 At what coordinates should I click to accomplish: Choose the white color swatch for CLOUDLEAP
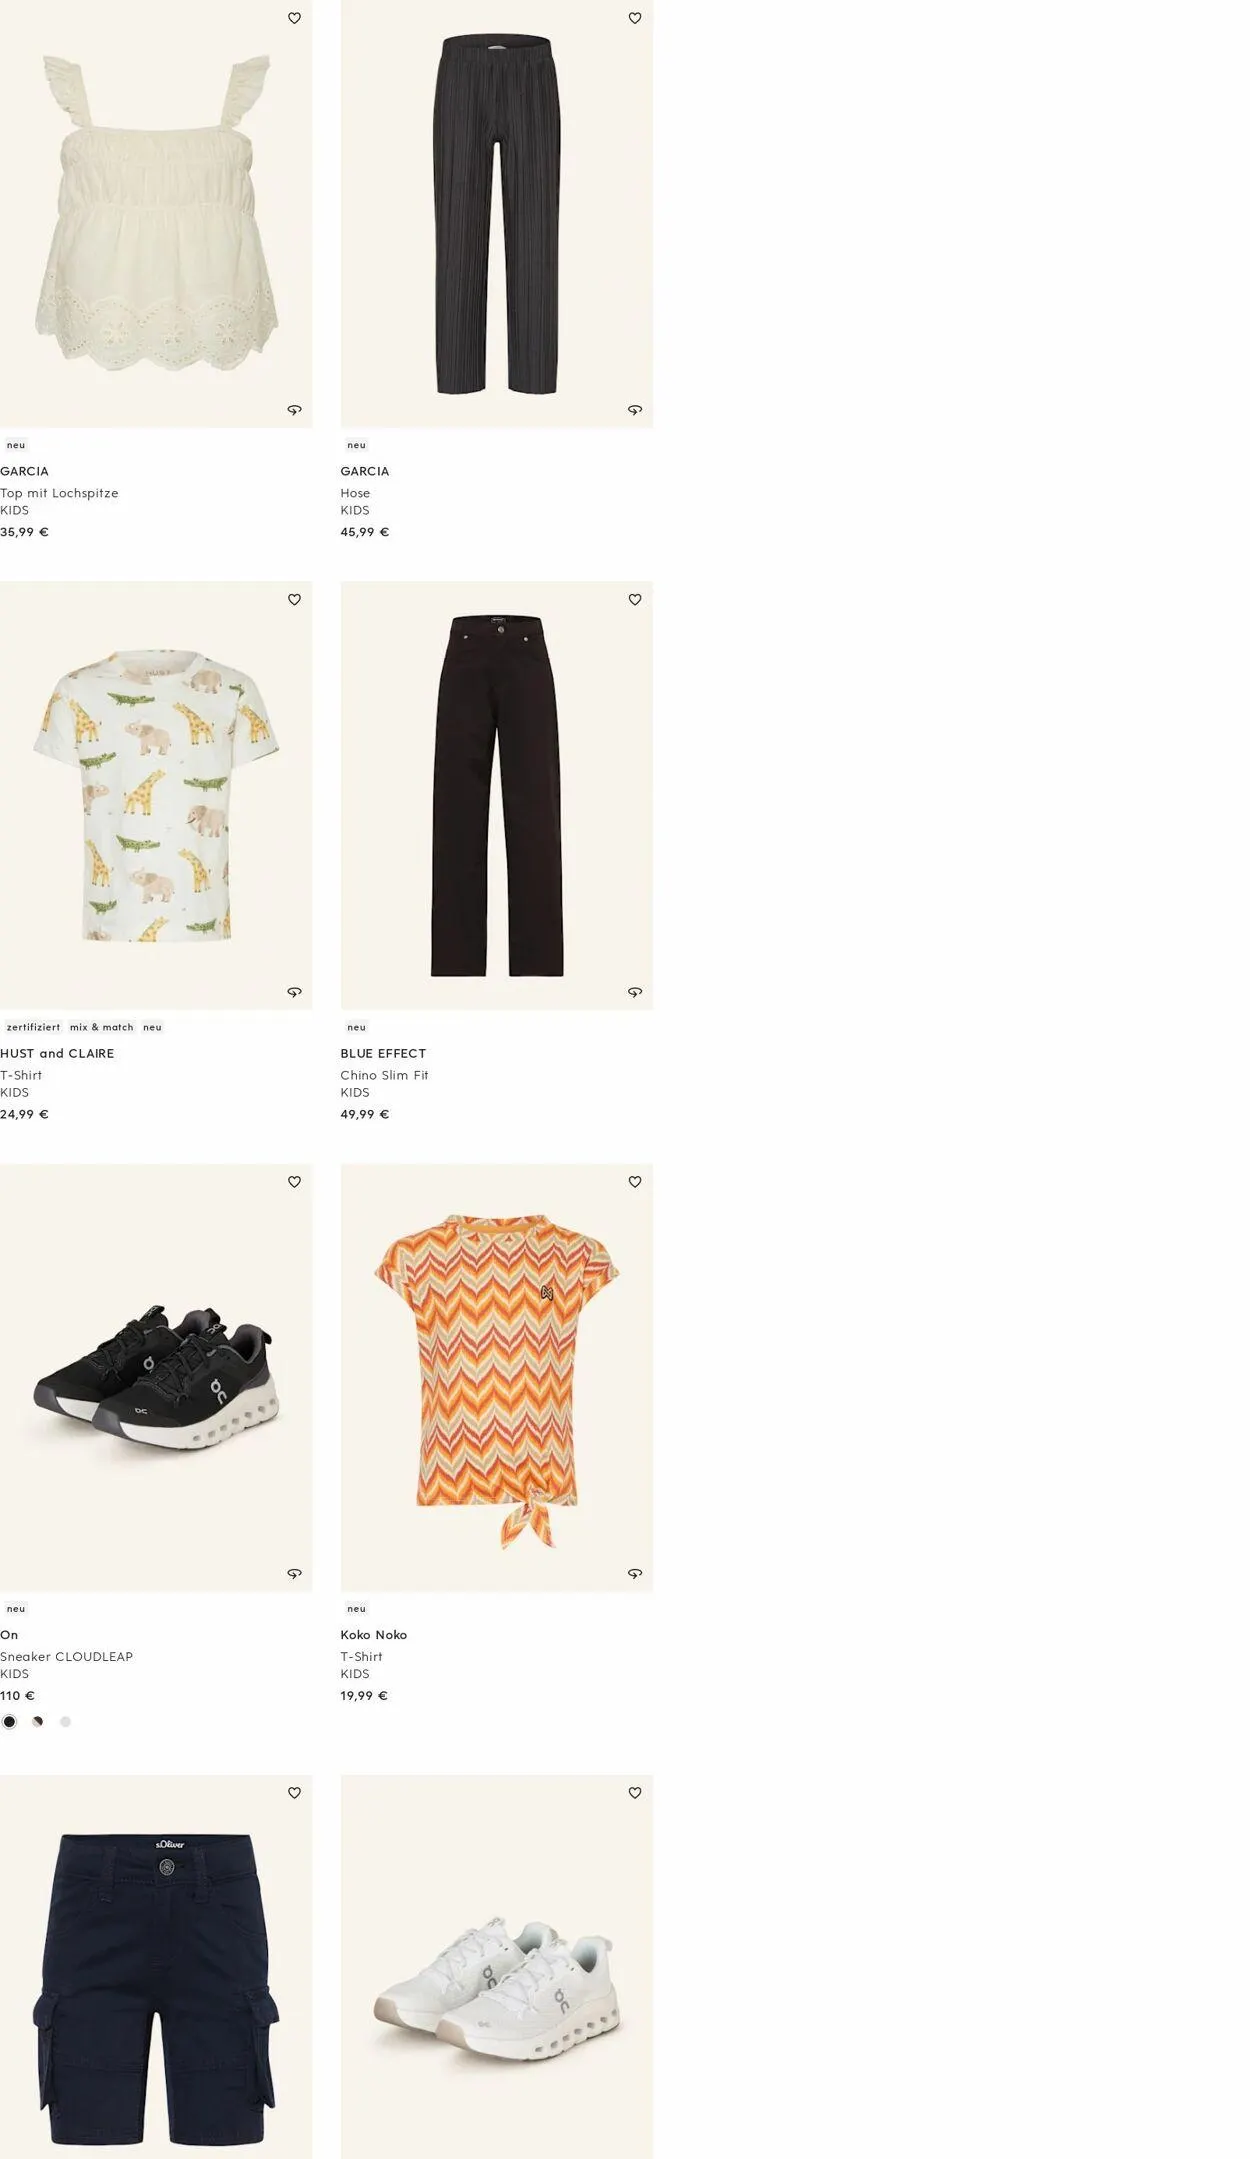click(x=65, y=1722)
